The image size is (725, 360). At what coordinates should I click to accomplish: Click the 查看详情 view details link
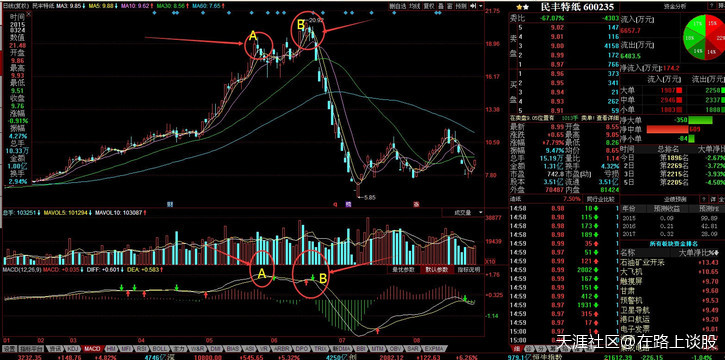tap(608, 118)
